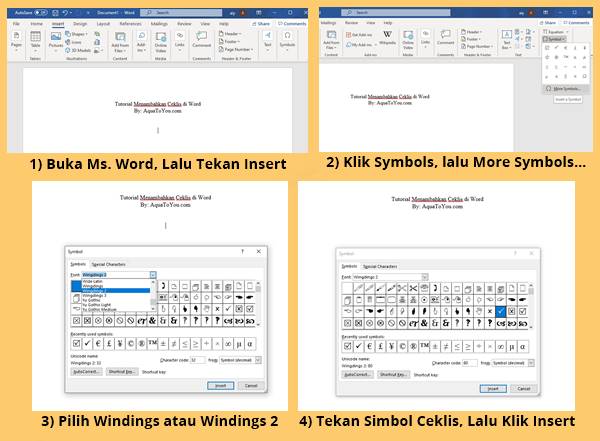Screen dimensions: 600x441
Task: Open My Add-ins in step 2 ribbon
Action: 361,45
